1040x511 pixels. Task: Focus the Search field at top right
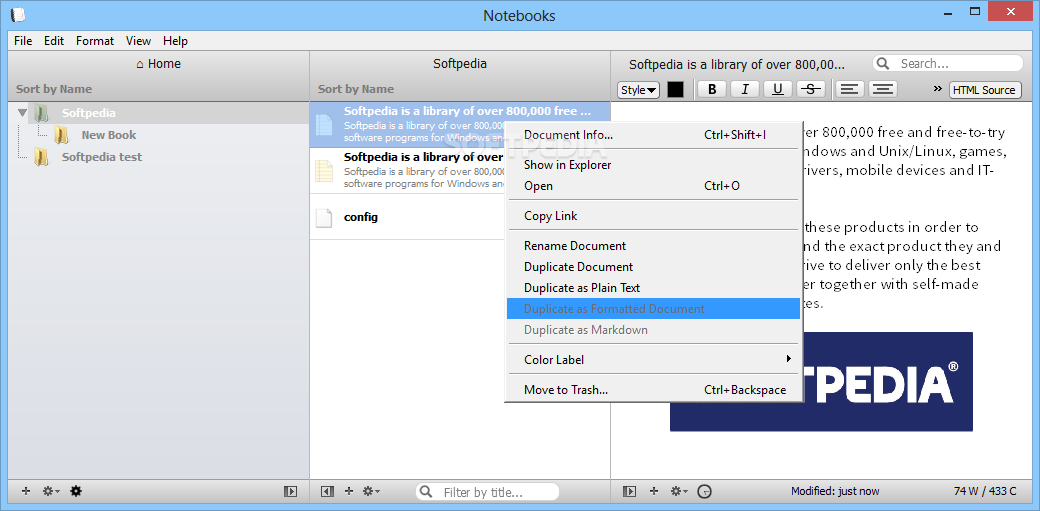click(948, 64)
